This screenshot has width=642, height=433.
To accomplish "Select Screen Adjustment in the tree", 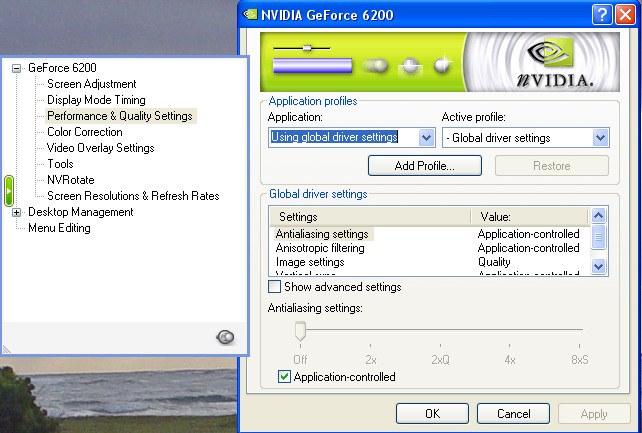I will [x=92, y=84].
